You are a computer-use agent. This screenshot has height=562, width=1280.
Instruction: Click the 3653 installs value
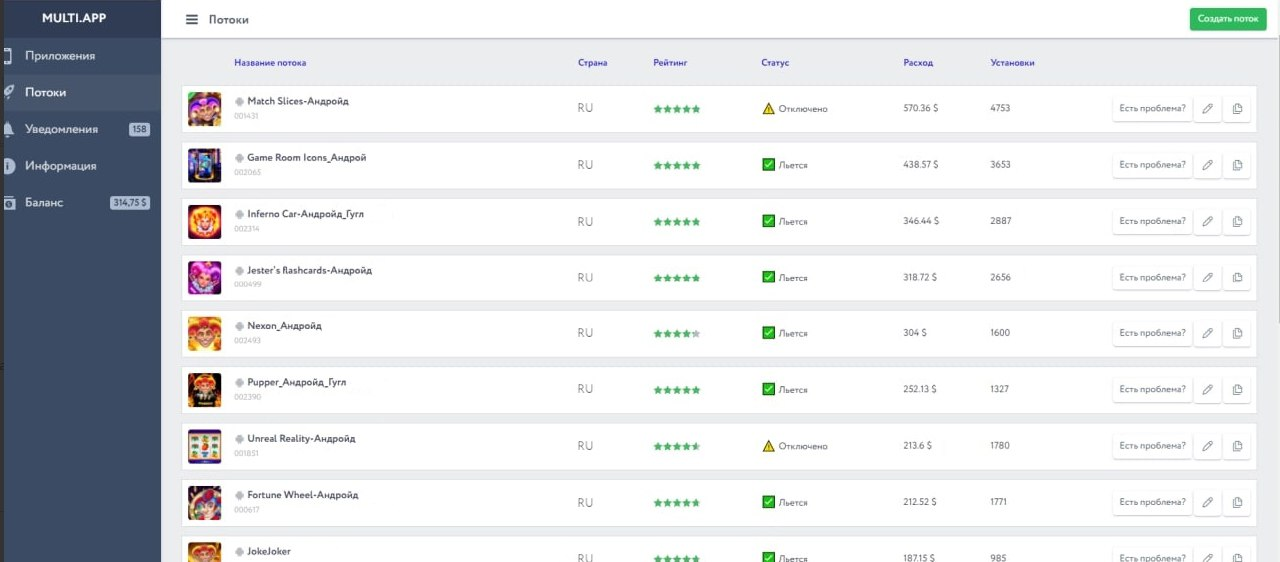point(1000,165)
